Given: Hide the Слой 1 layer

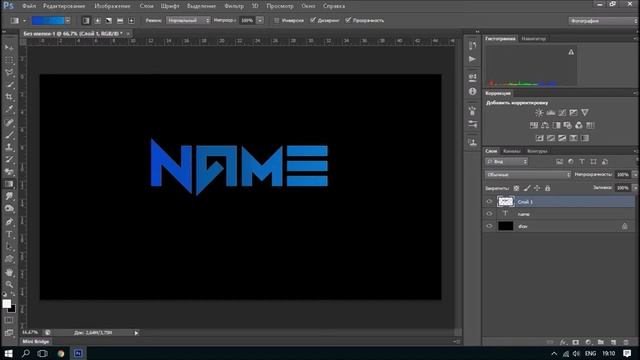Looking at the screenshot, I should 489,202.
